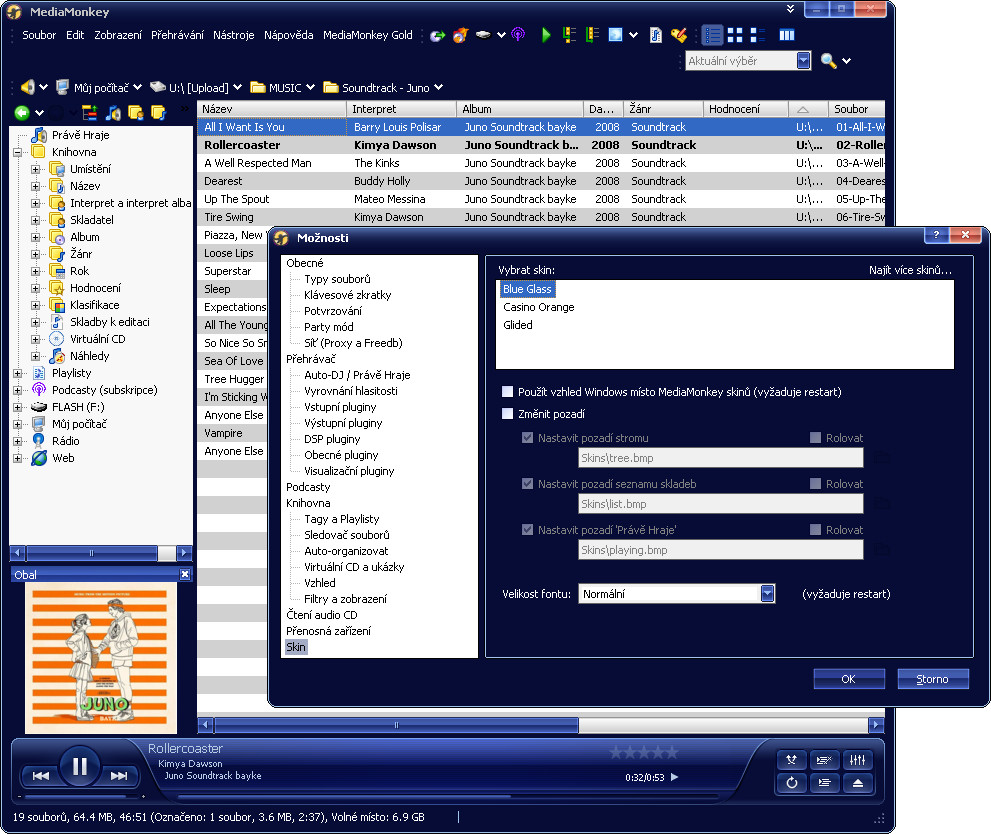Open the MediaMonkey Gold menu

367,35
